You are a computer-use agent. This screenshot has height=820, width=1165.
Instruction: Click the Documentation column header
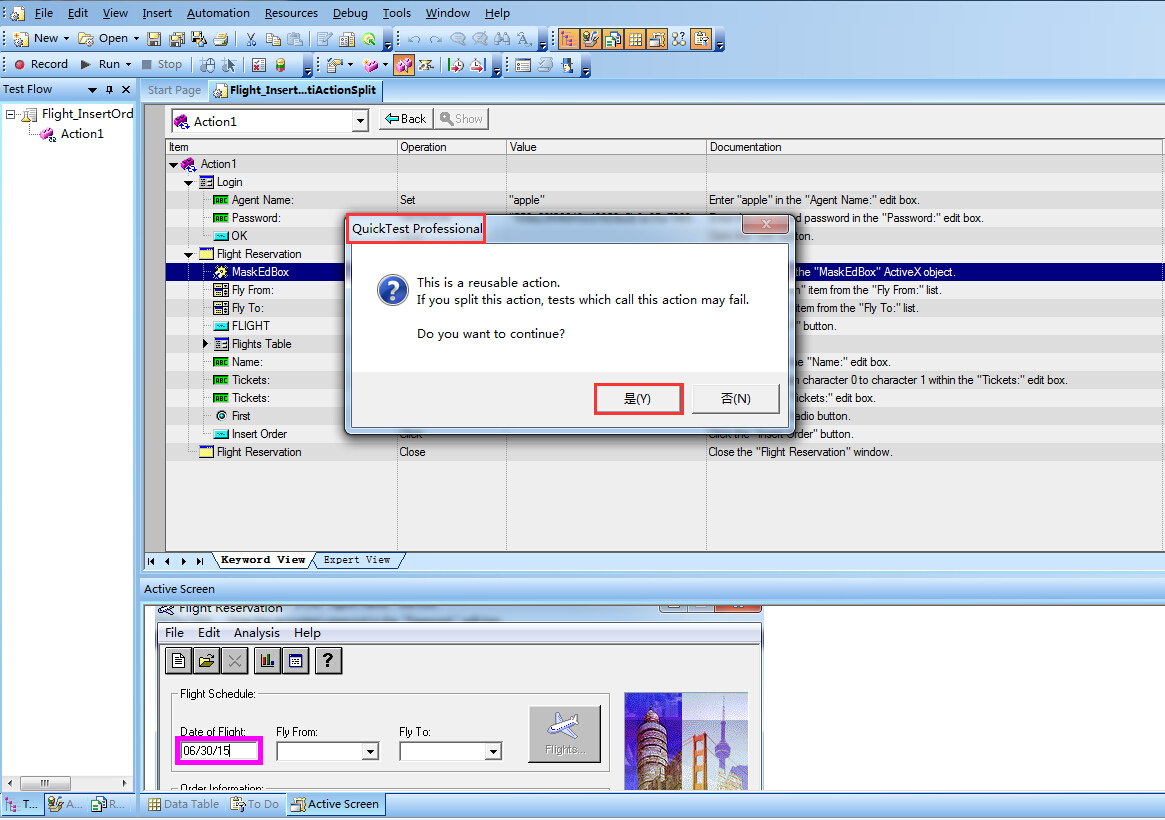(x=935, y=147)
